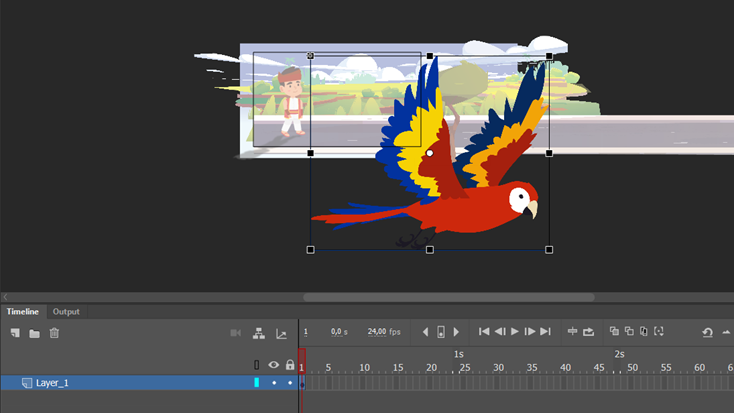Show or hide all layers eye icon

274,365
